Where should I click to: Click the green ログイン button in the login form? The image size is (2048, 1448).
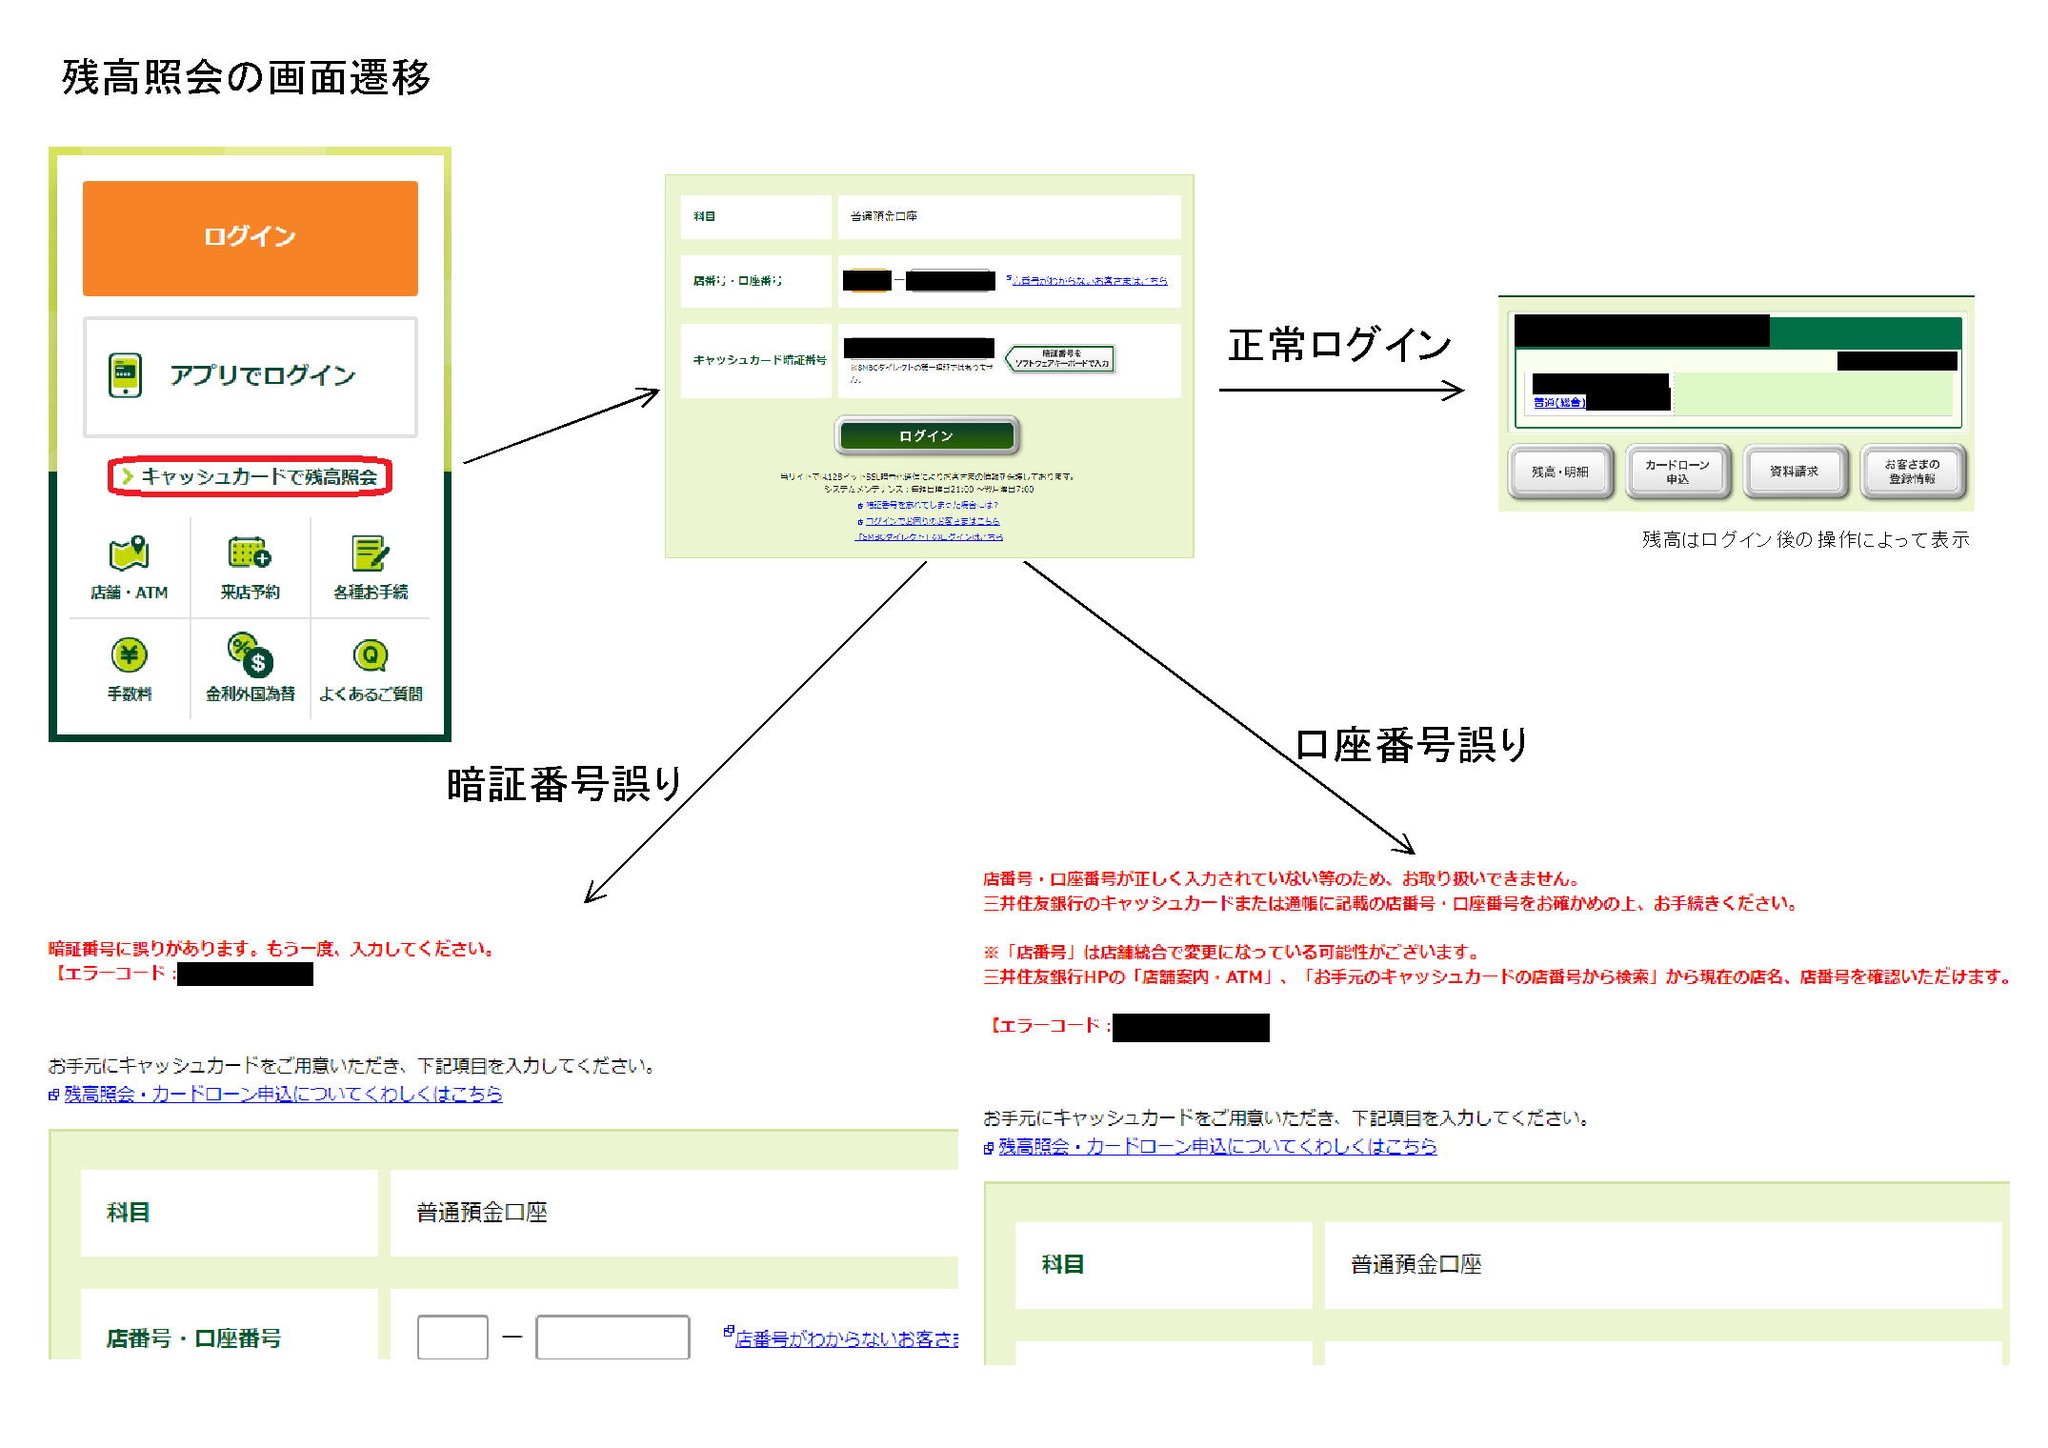pos(926,436)
